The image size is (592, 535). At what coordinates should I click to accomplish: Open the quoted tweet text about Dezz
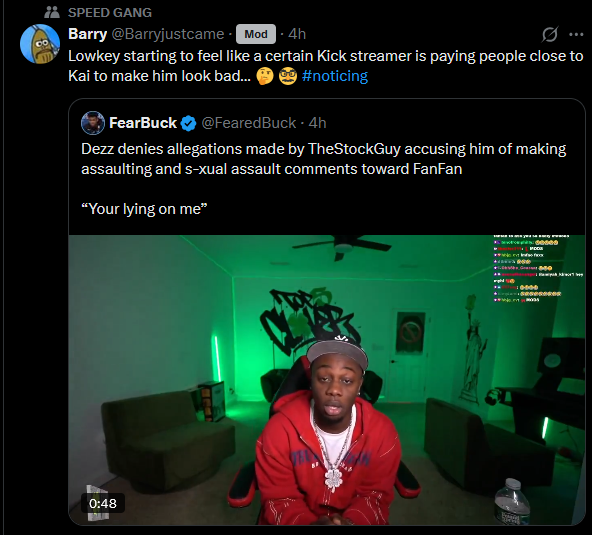(324, 159)
